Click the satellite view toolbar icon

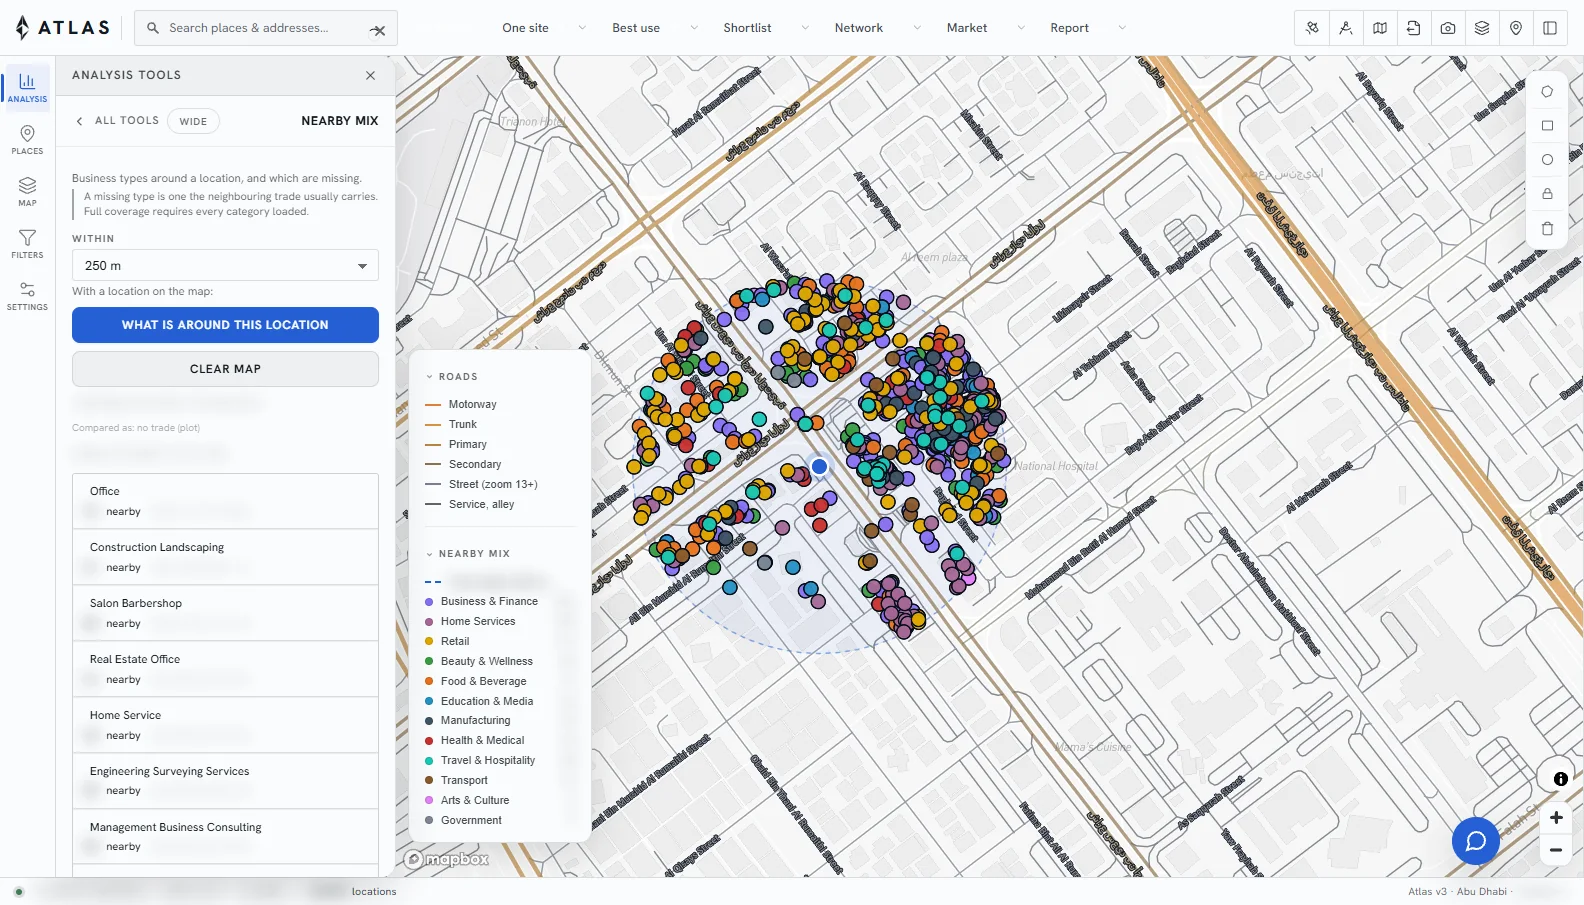1312,28
